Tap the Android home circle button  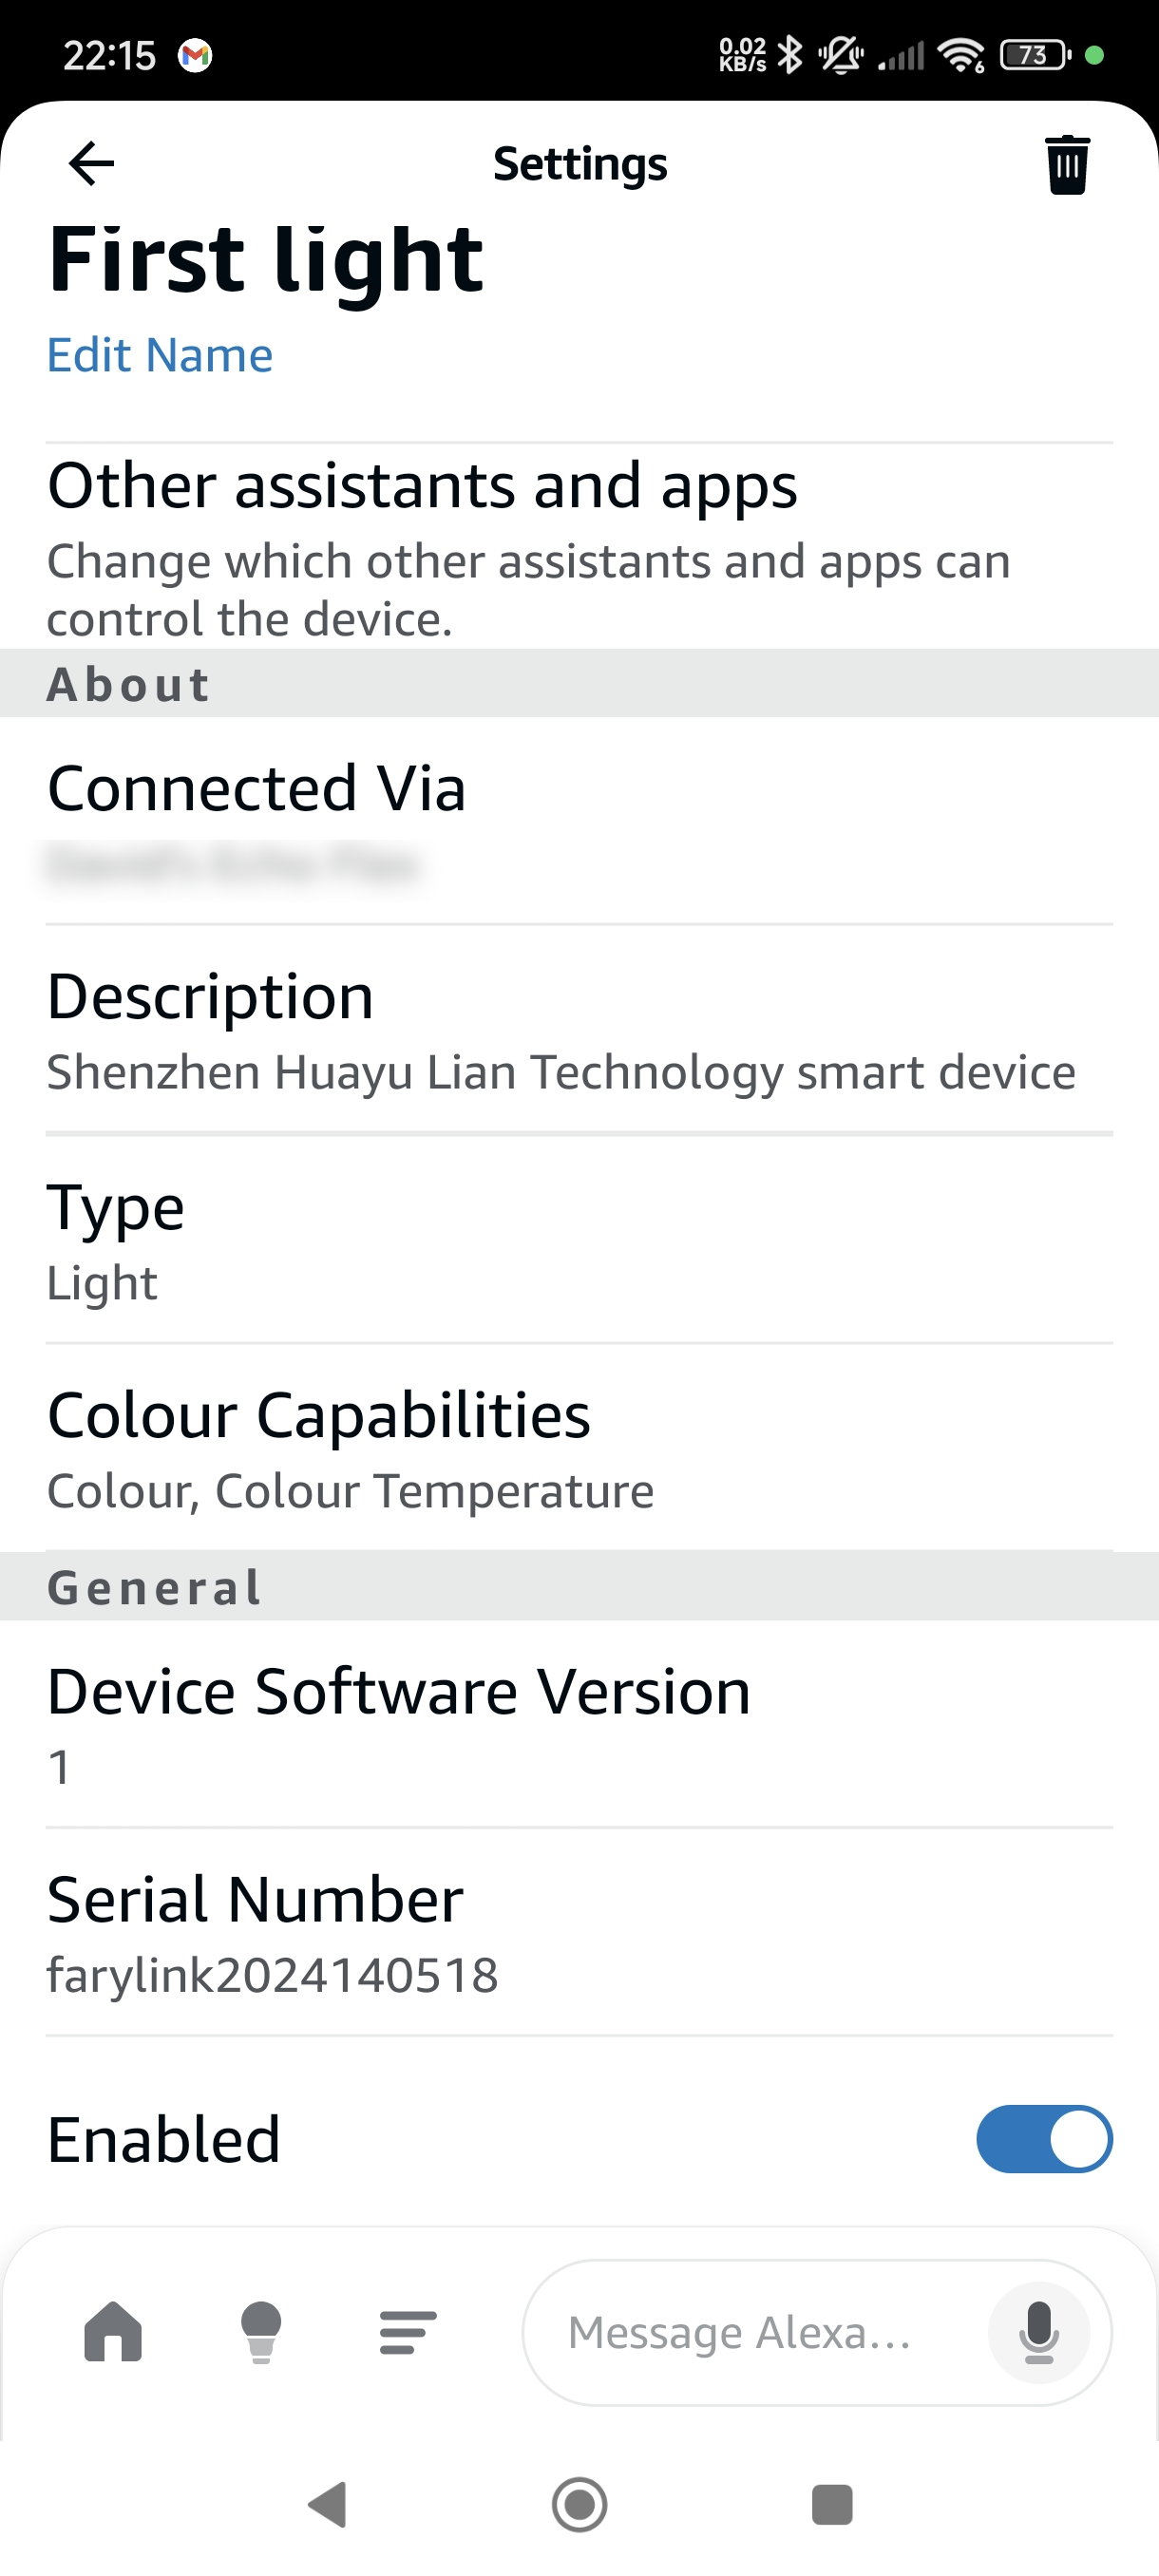tap(579, 2504)
